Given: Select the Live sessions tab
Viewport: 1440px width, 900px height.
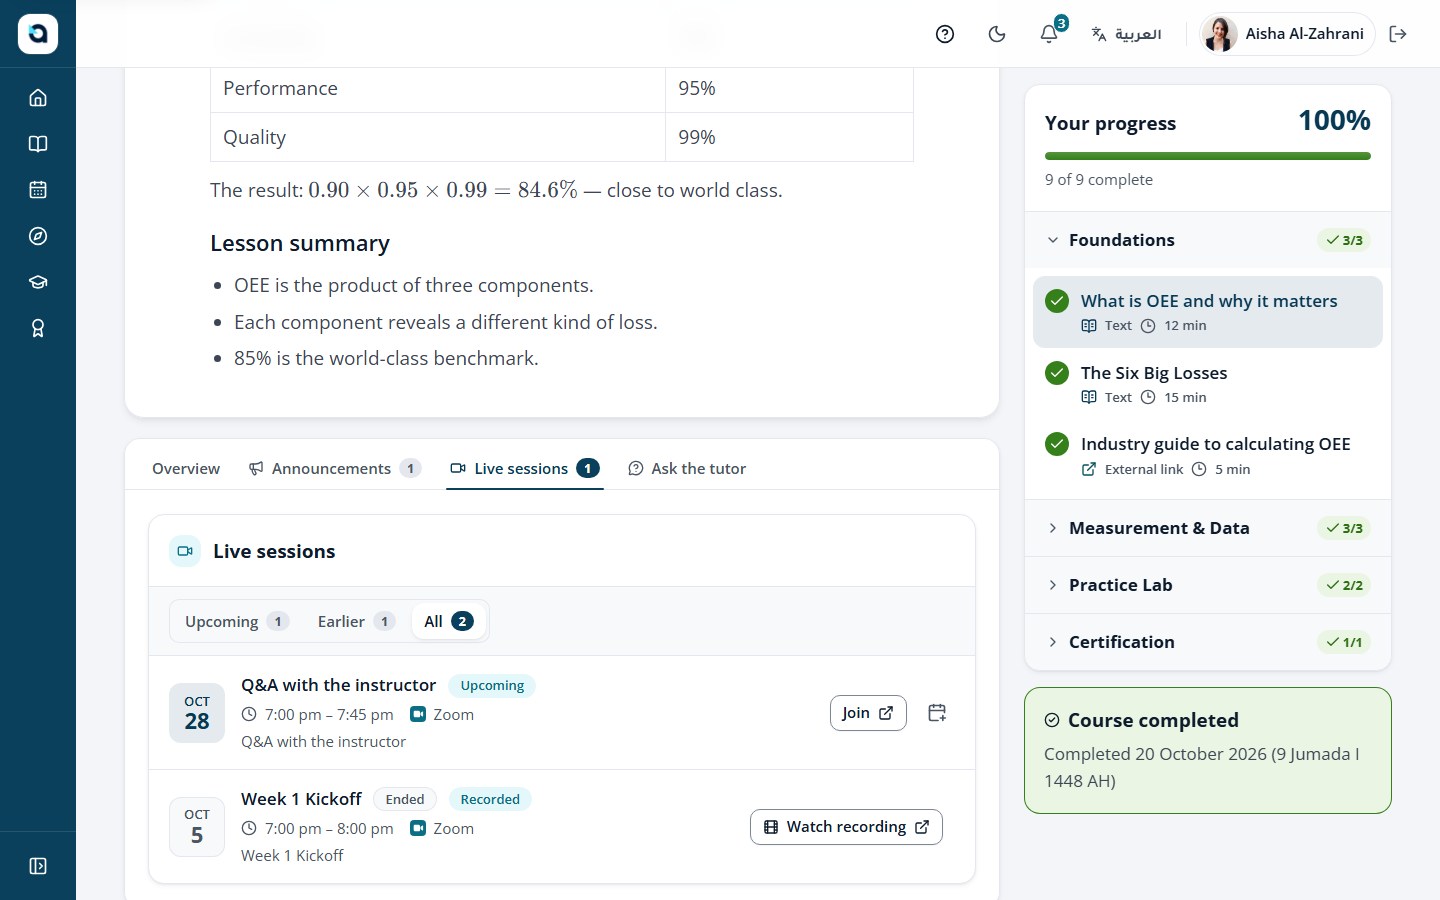Looking at the screenshot, I should tap(525, 468).
